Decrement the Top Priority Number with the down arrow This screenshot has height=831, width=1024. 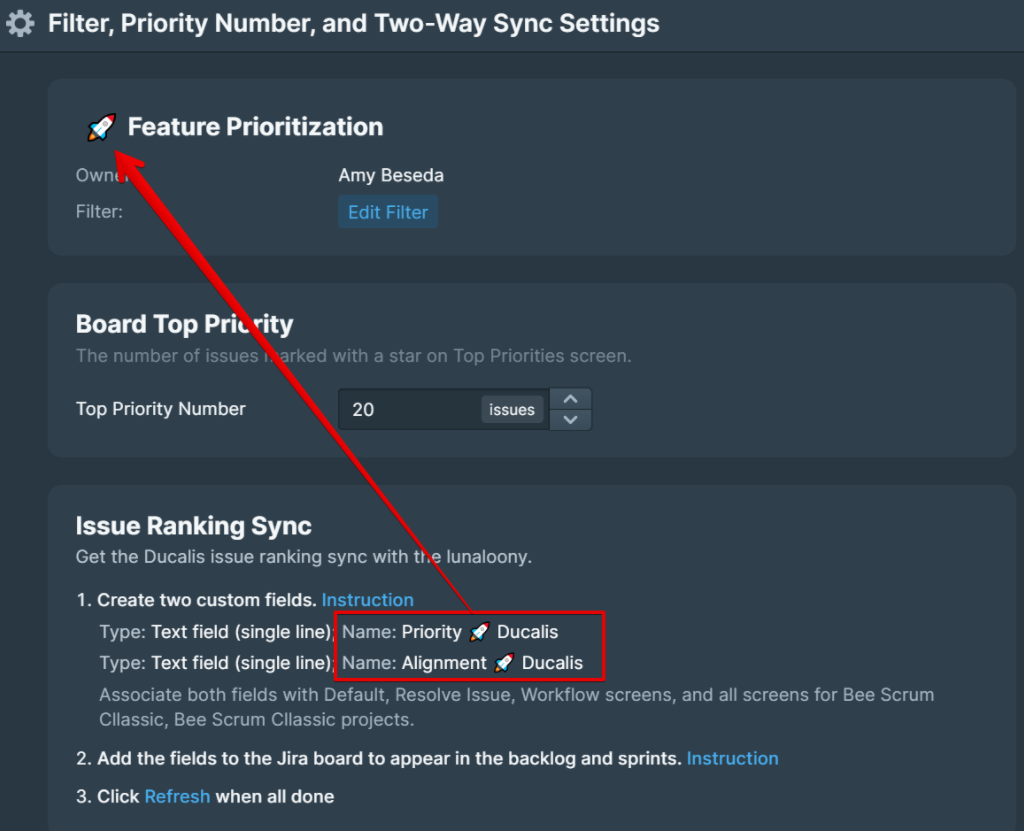[x=570, y=419]
